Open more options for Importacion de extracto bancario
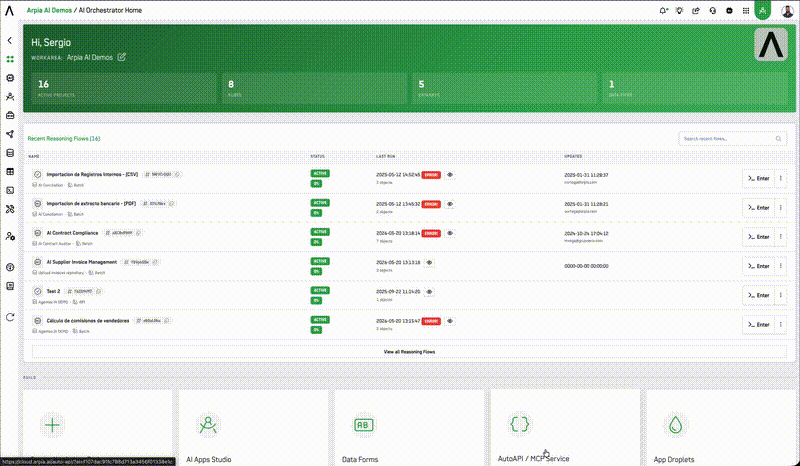Image resolution: width=800 pixels, height=466 pixels. point(781,208)
